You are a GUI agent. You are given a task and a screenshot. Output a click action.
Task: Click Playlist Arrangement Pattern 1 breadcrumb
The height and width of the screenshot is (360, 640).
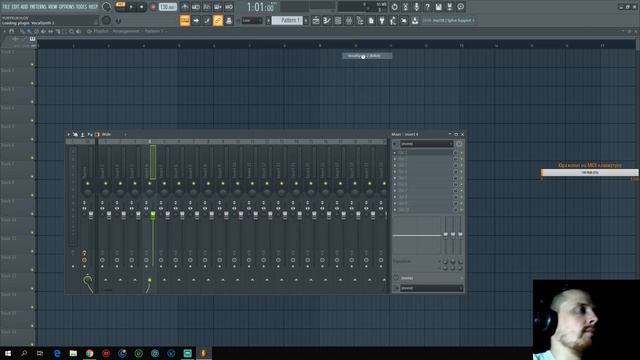point(129,31)
